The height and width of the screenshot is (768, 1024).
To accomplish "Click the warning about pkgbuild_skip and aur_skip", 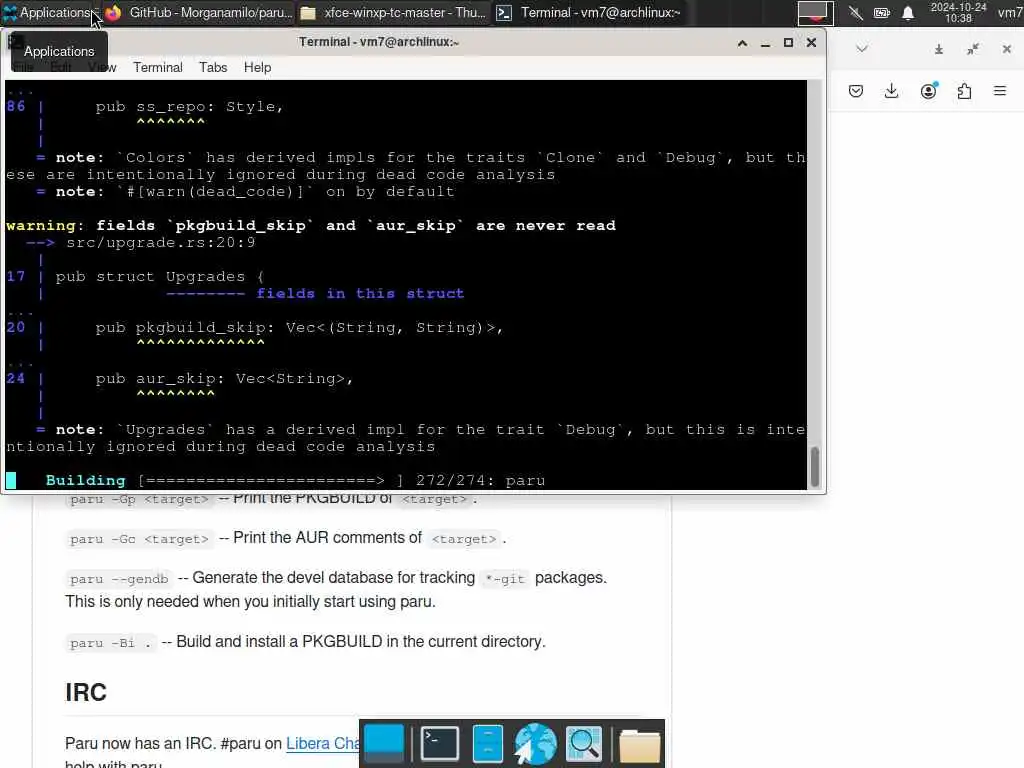I will [311, 226].
